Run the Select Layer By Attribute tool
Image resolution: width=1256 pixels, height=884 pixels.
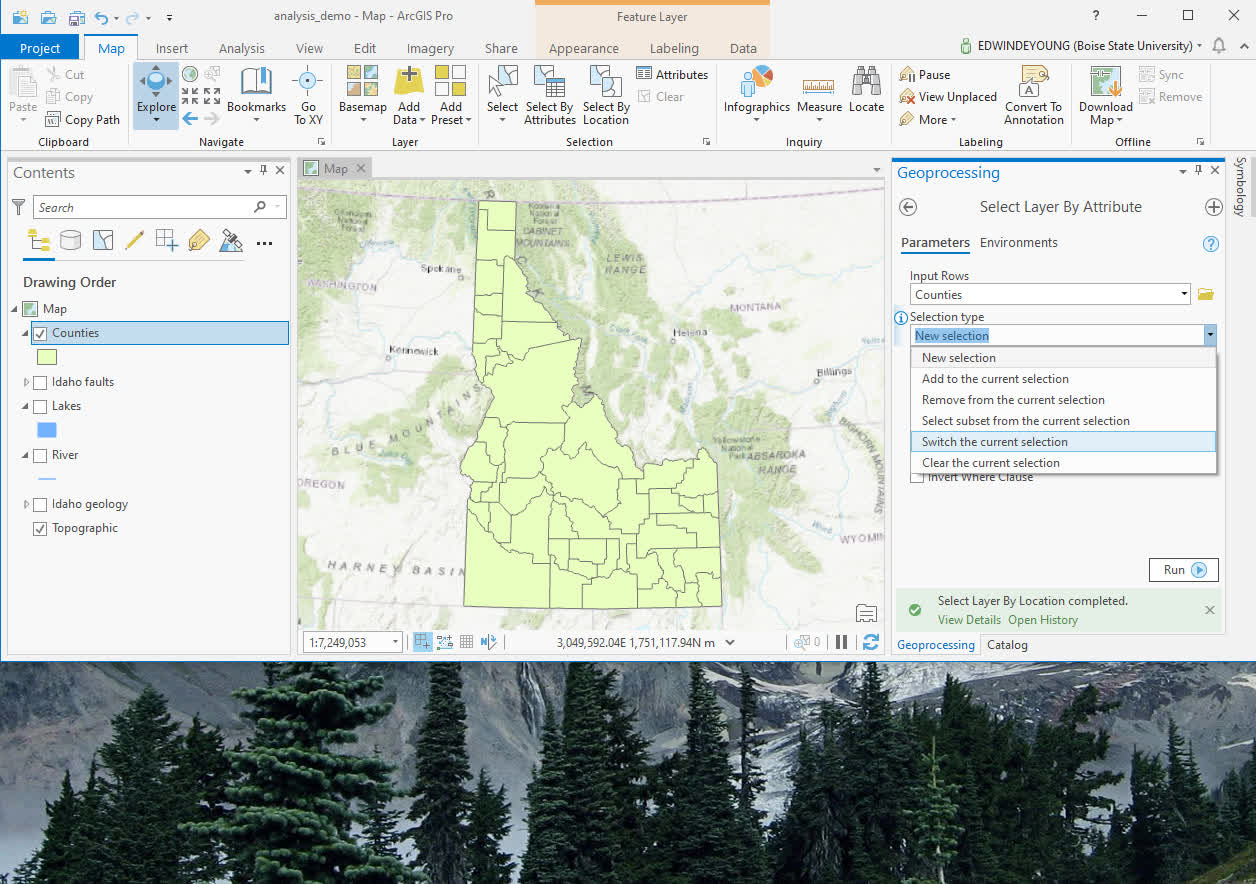click(1183, 569)
